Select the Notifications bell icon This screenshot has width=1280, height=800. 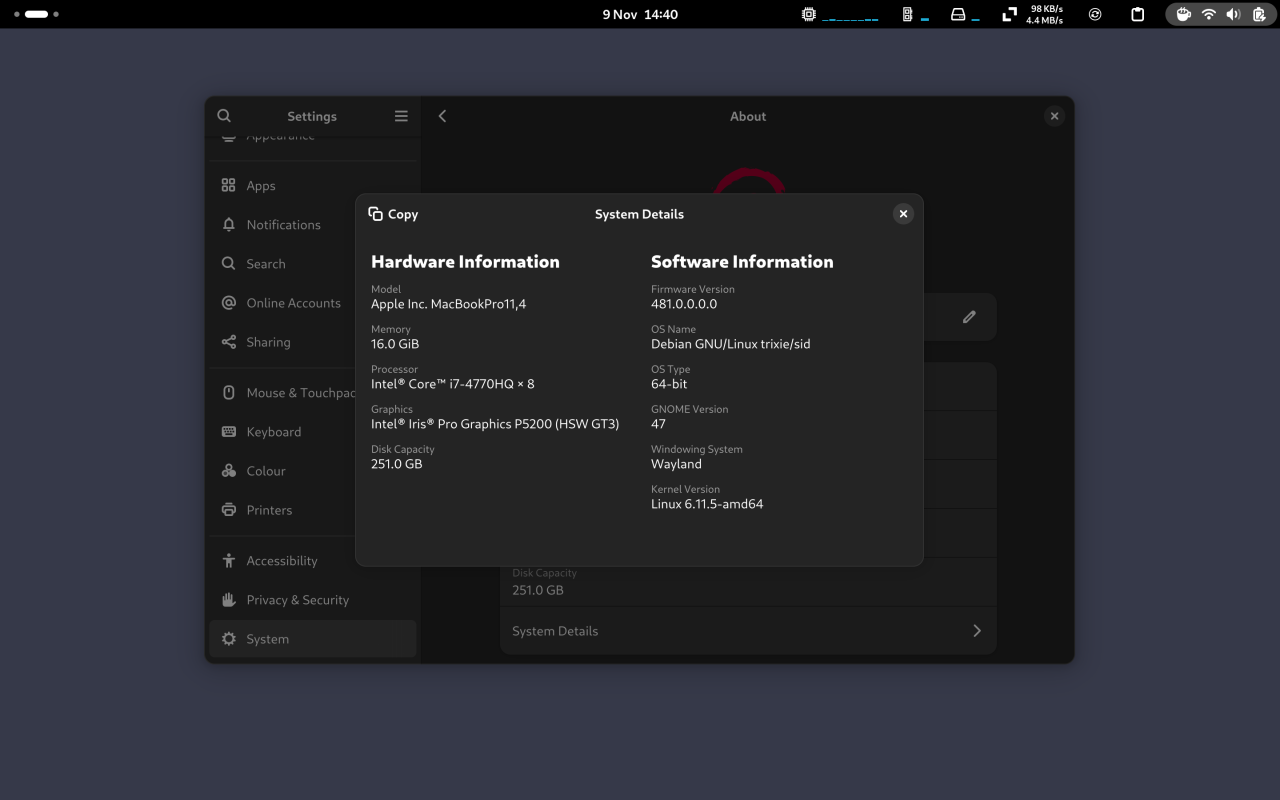tap(228, 224)
